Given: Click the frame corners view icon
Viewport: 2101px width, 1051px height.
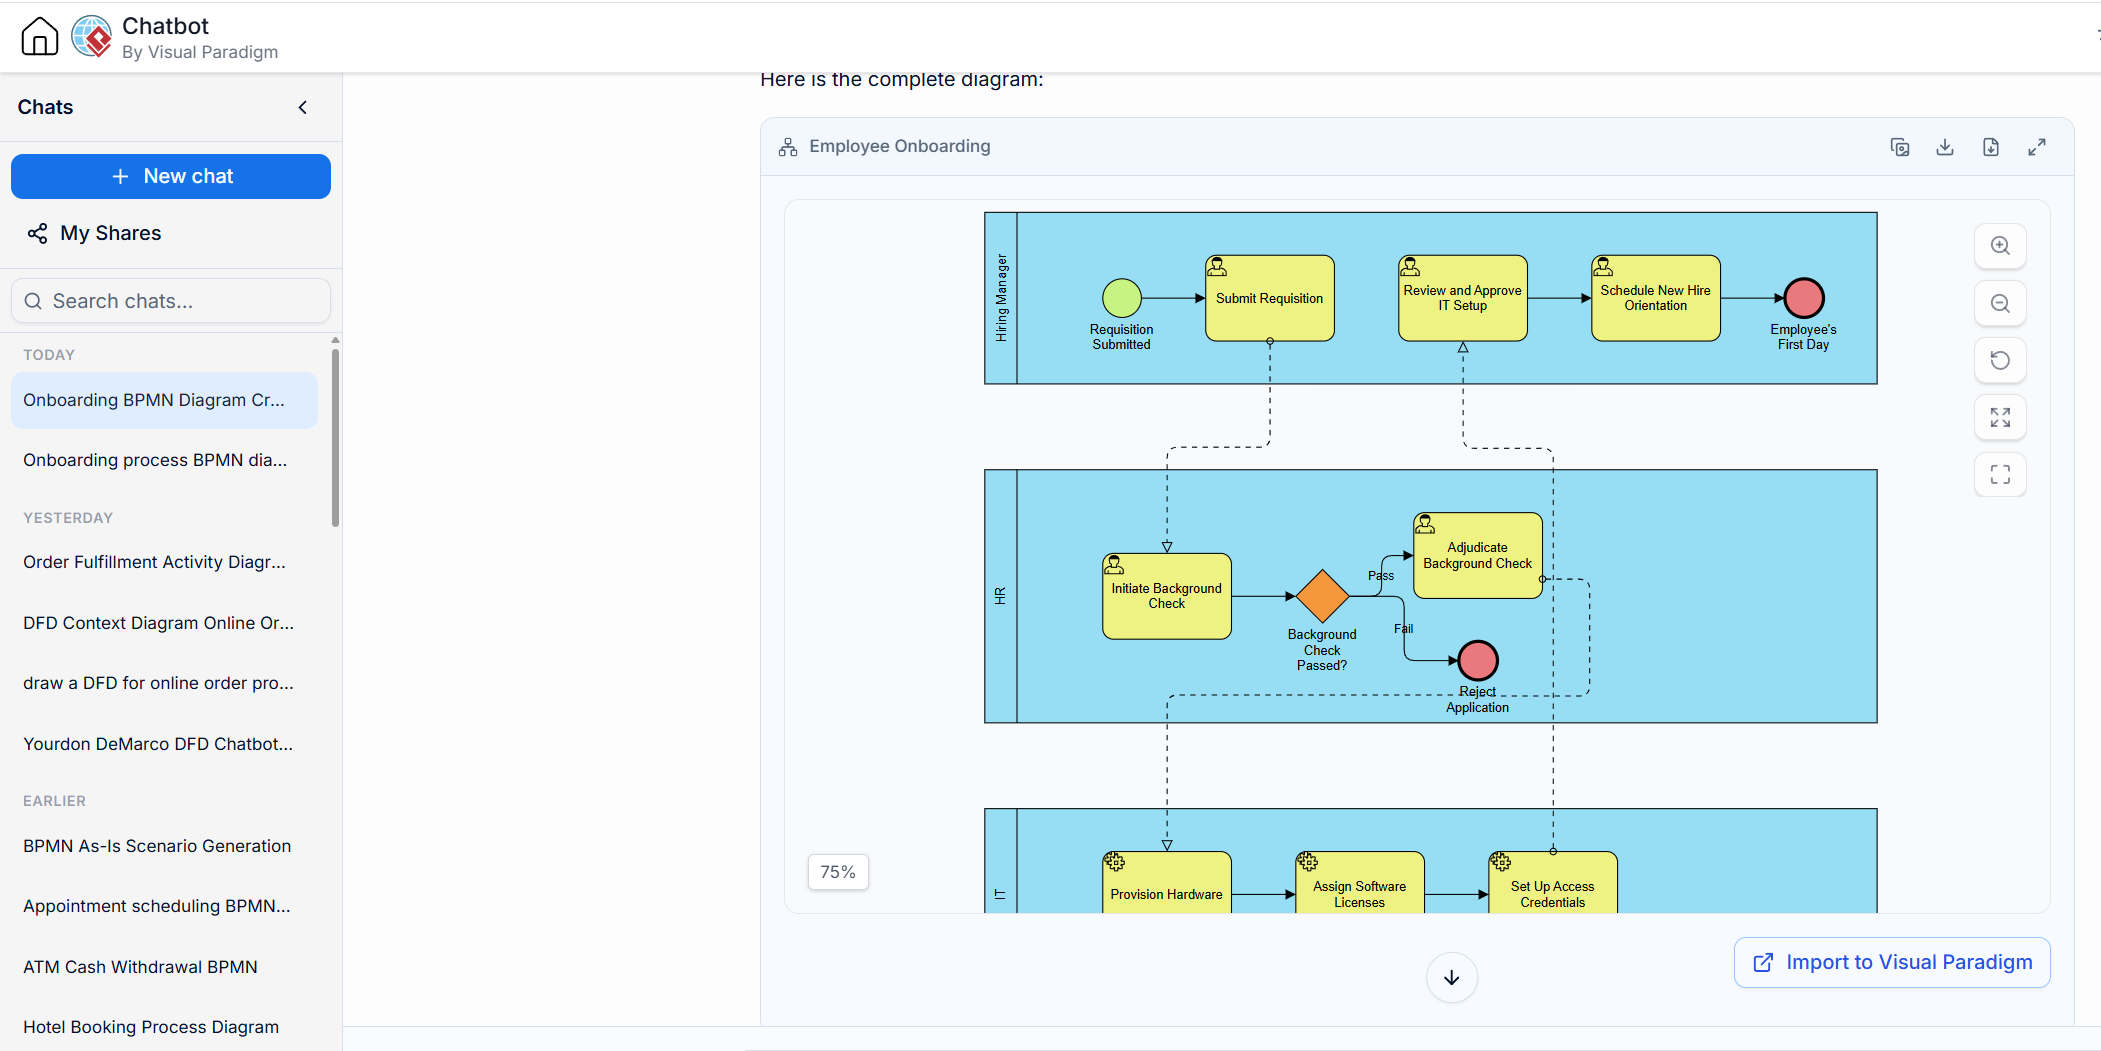Looking at the screenshot, I should click(x=2000, y=474).
